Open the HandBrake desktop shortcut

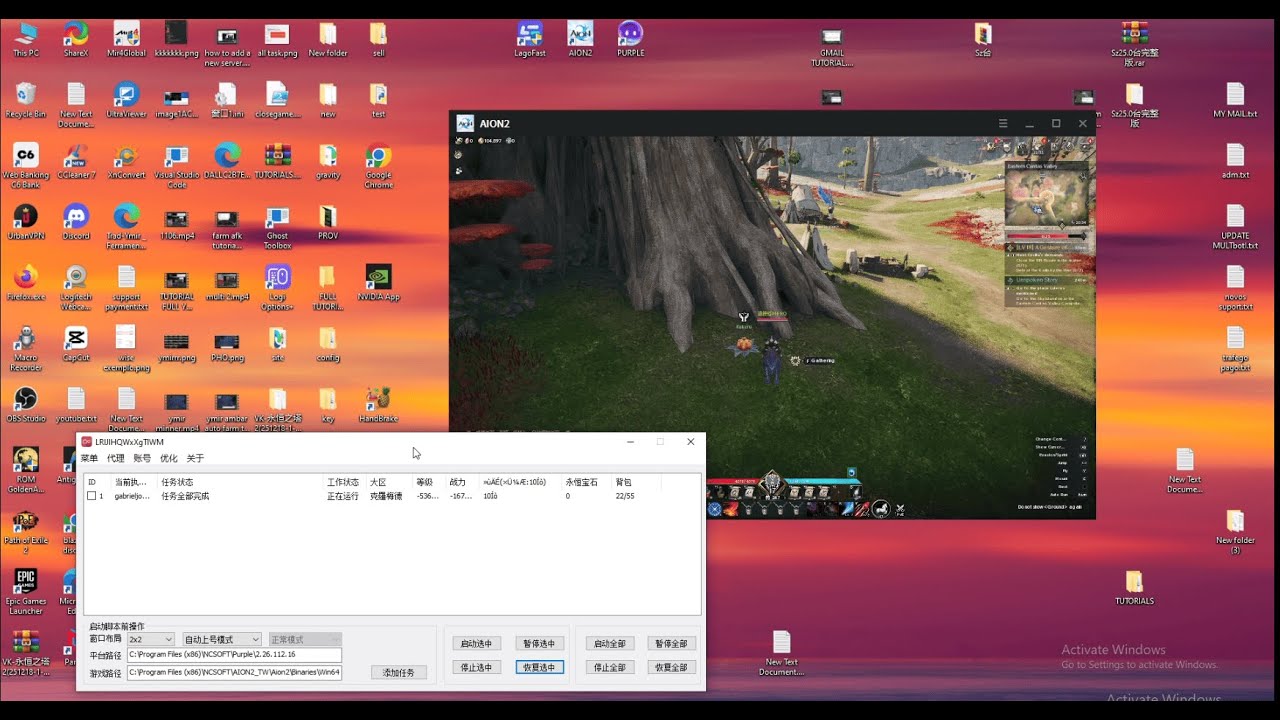coord(378,405)
